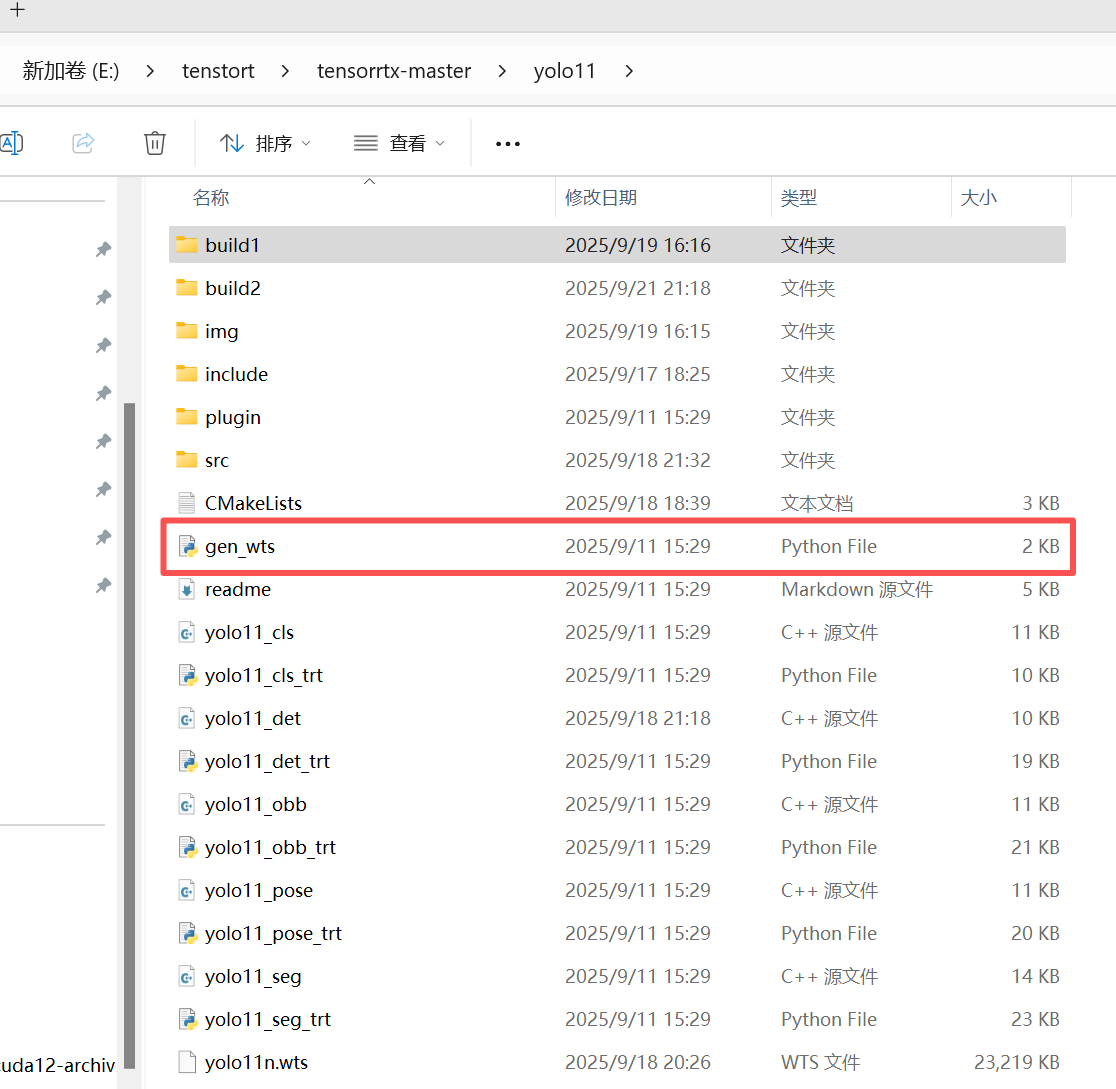Viewport: 1116px width, 1089px height.
Task: Select the yolo11_cls_trt Python file icon
Action: click(187, 675)
